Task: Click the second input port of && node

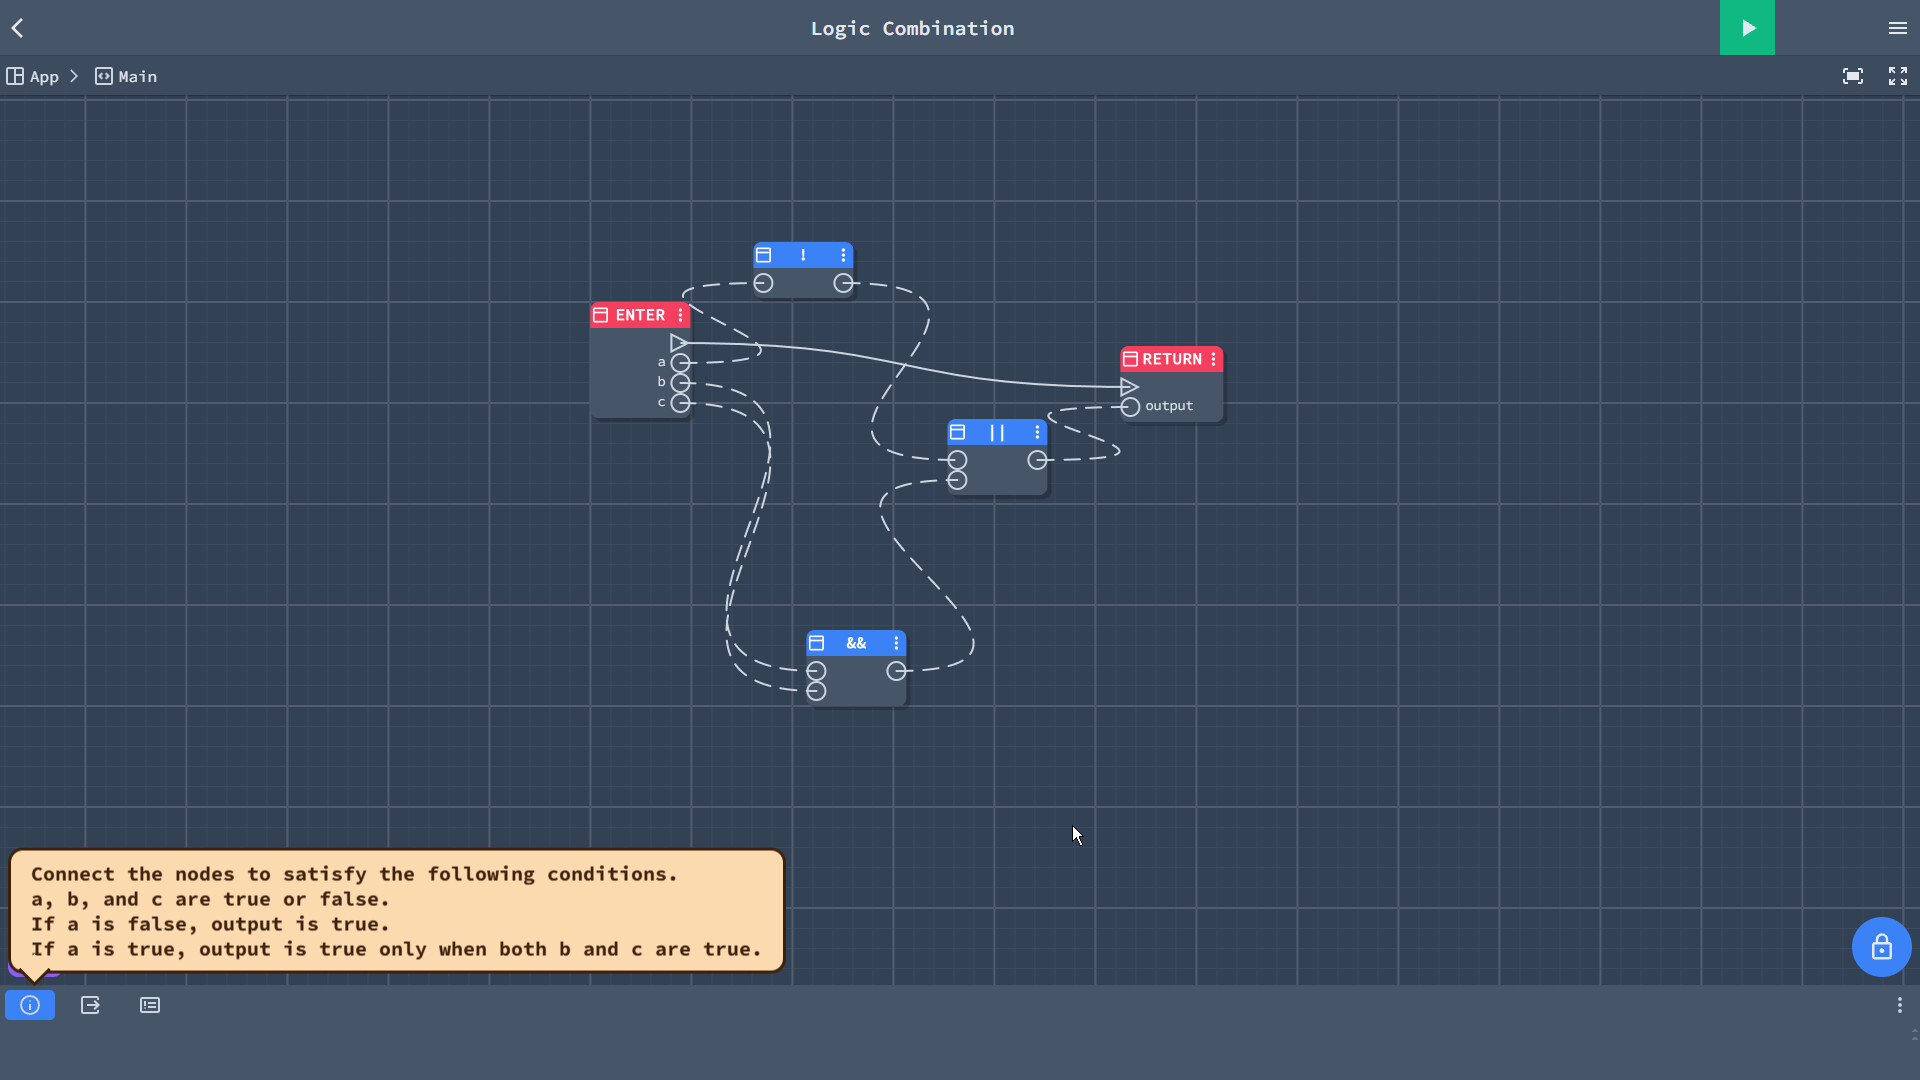Action: (816, 691)
